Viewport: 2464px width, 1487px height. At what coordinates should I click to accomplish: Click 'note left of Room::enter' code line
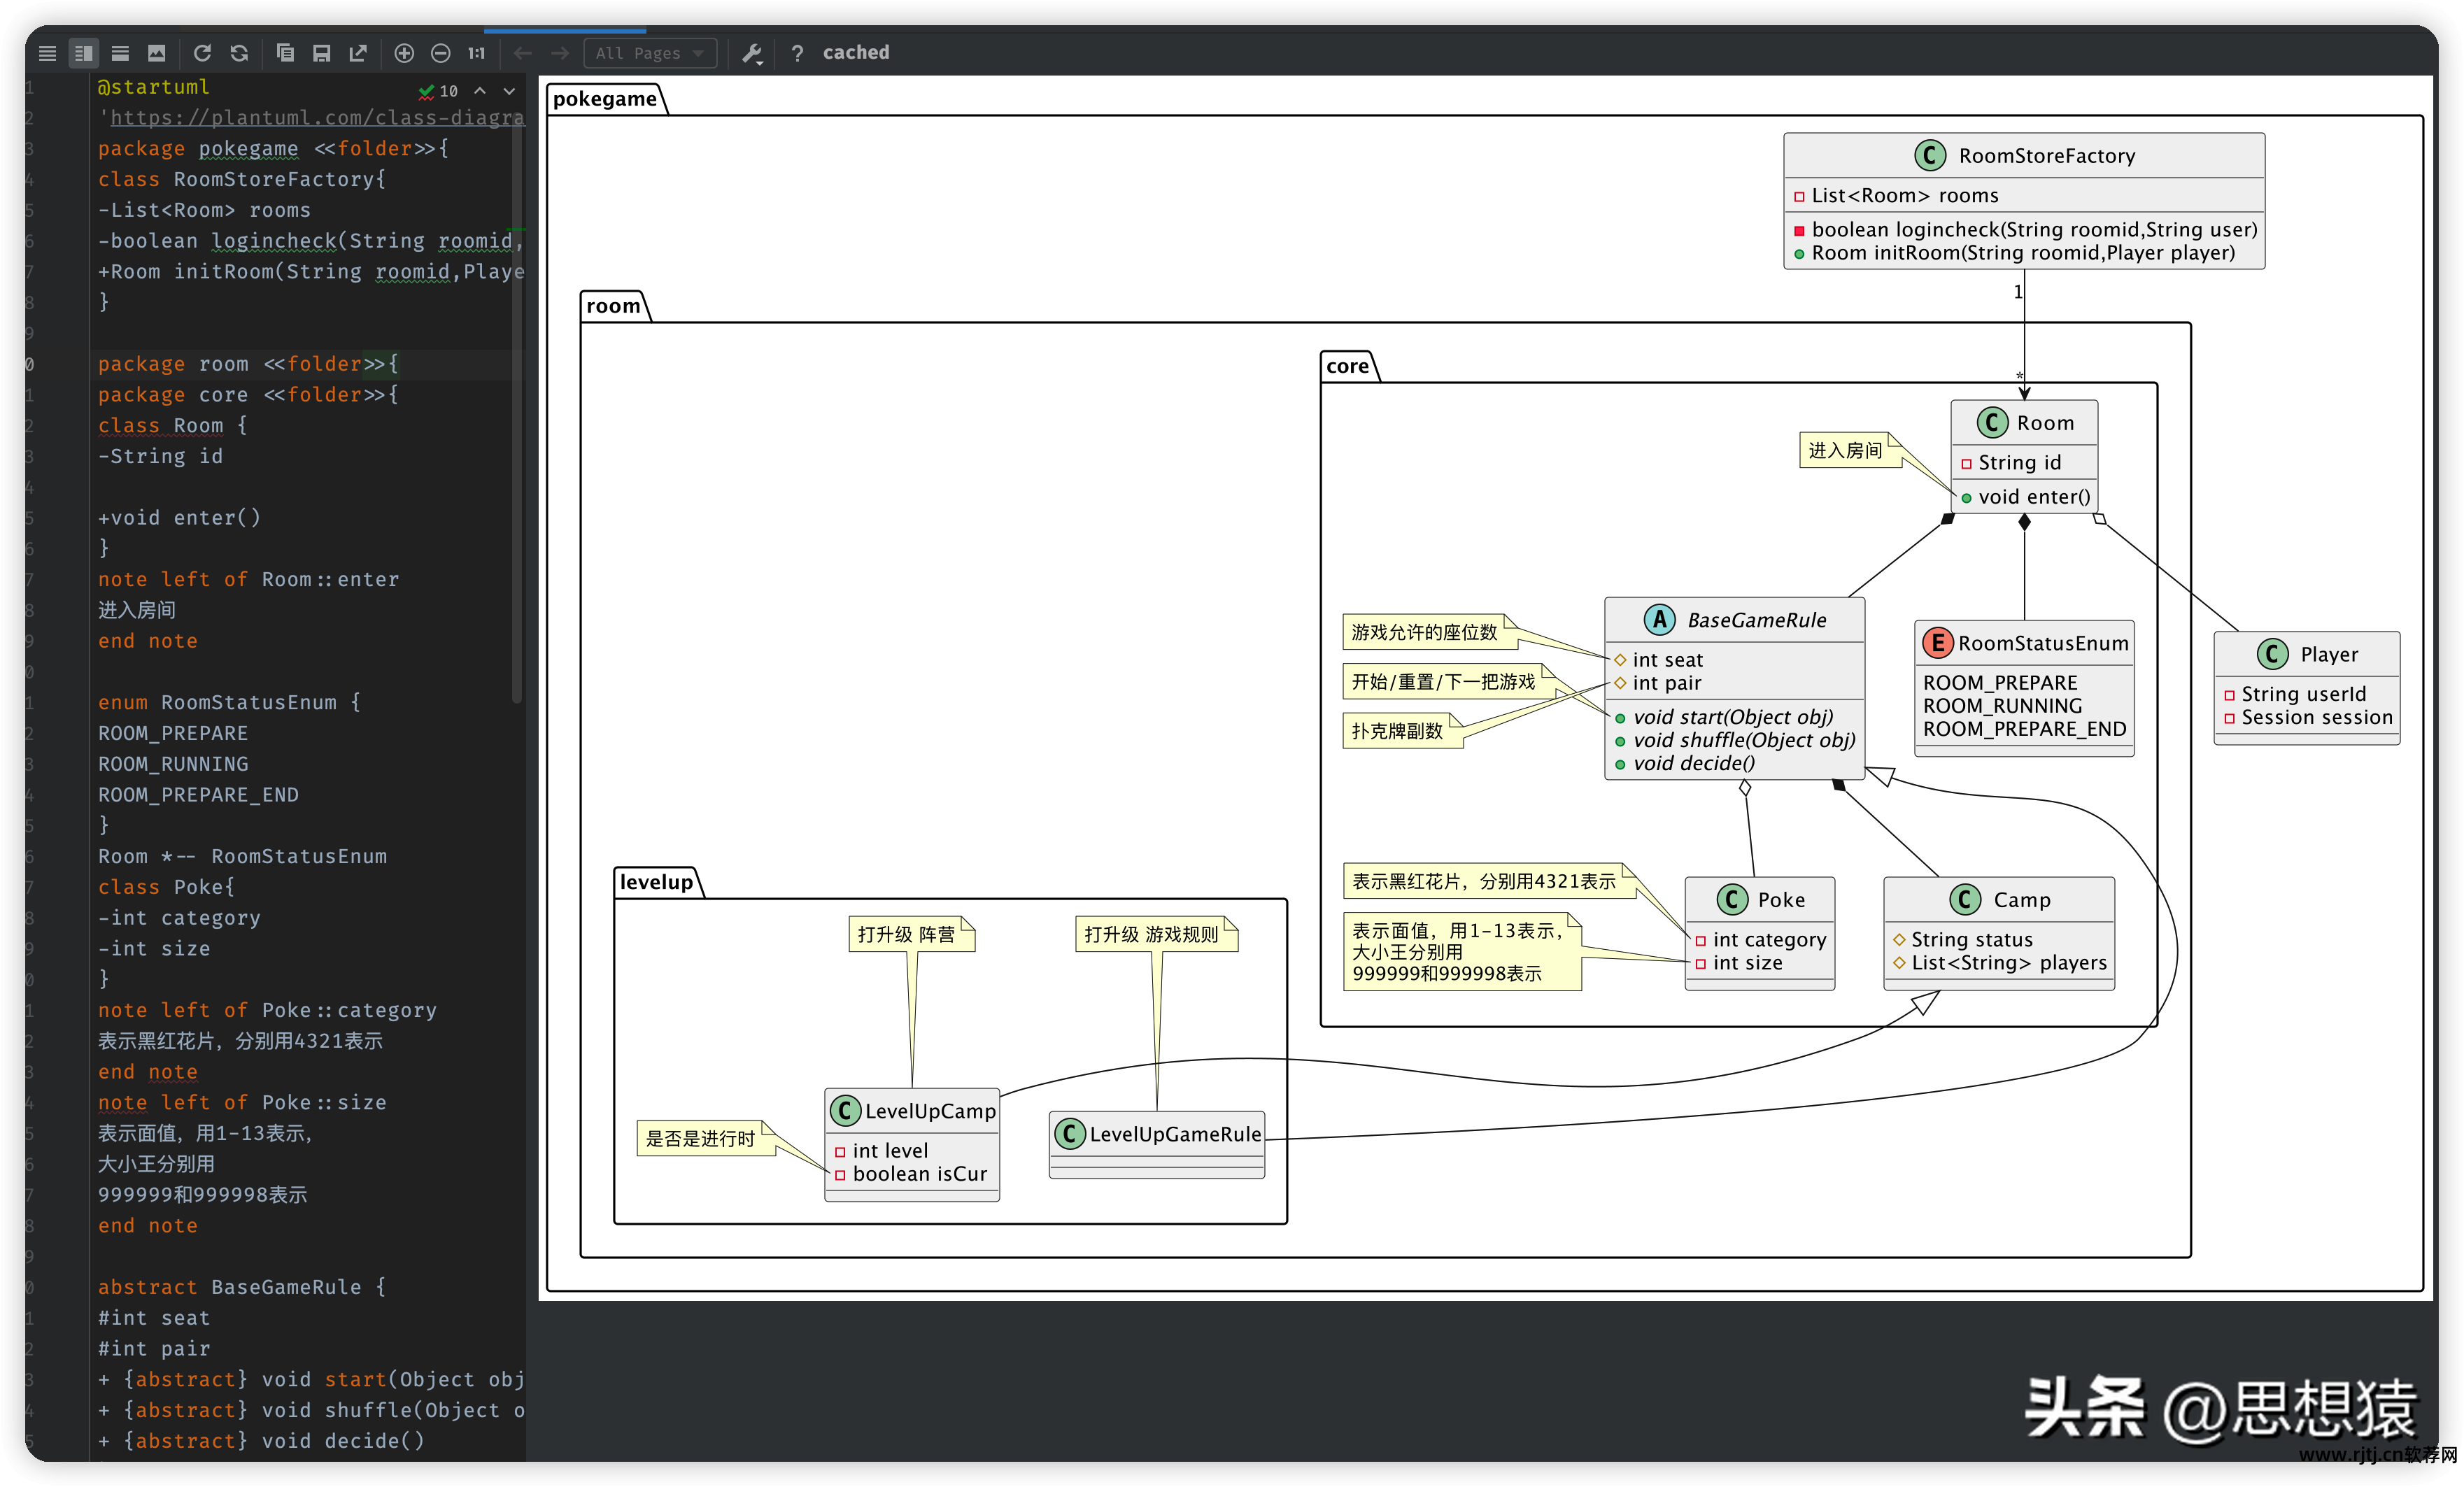[248, 579]
